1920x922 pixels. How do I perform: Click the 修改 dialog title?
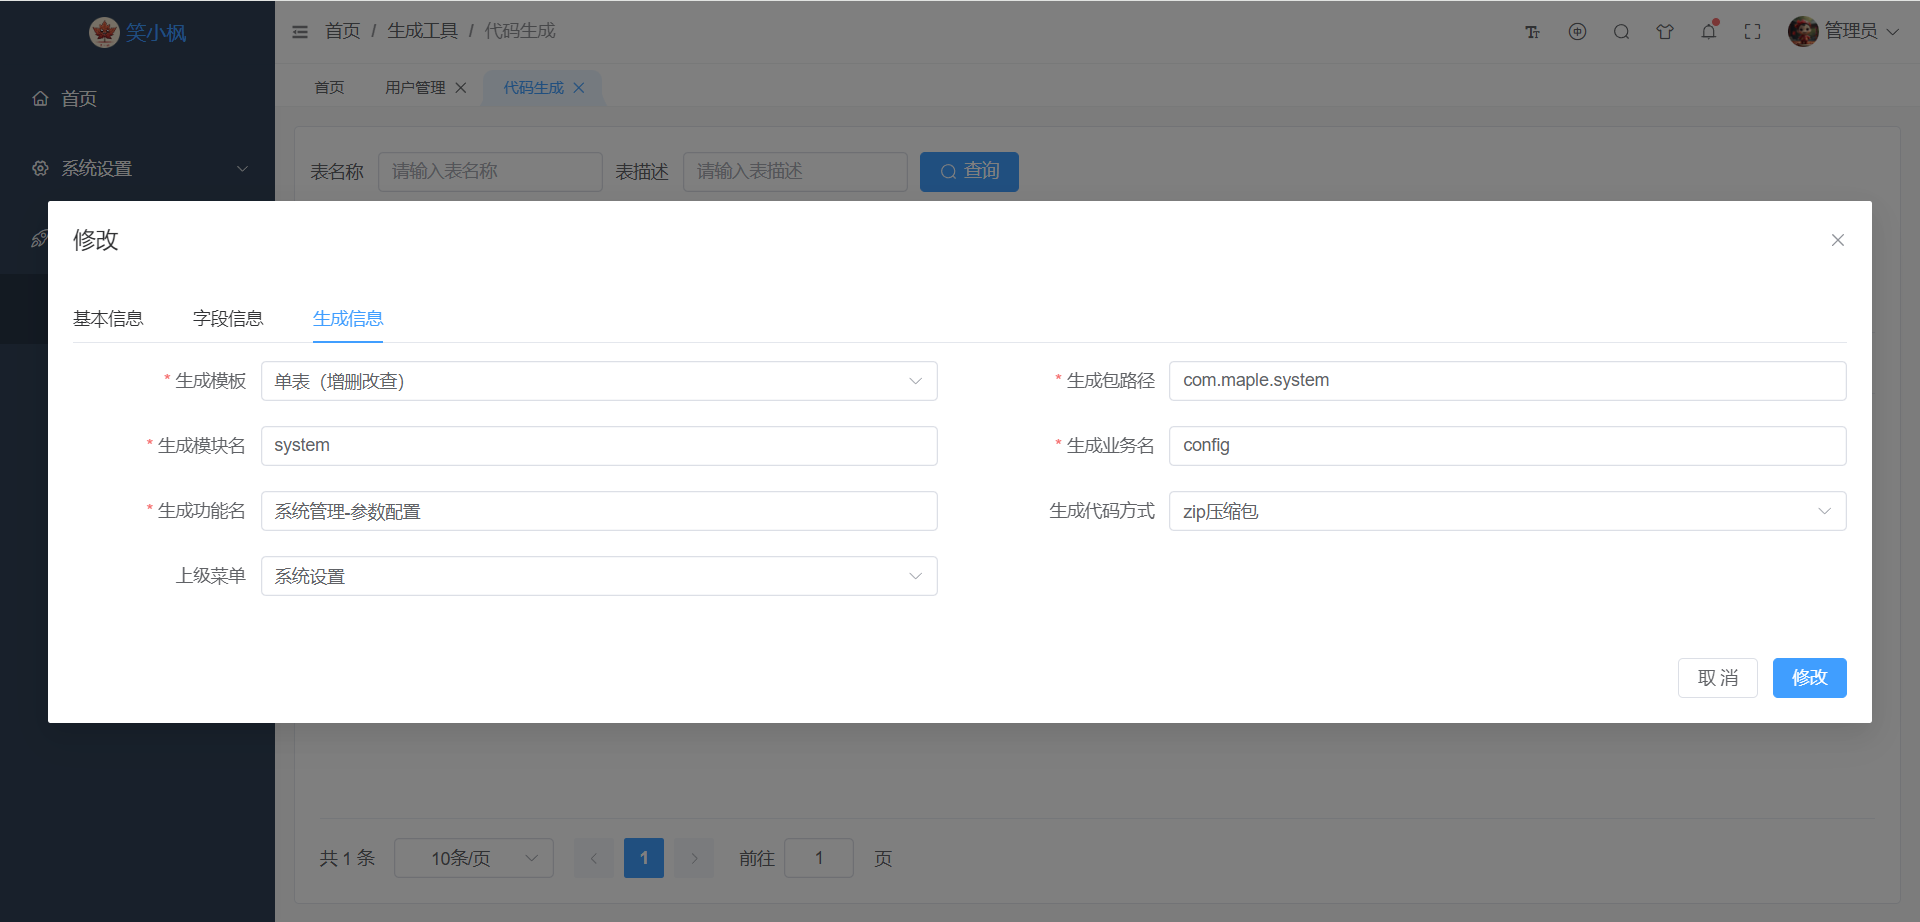[x=96, y=240]
